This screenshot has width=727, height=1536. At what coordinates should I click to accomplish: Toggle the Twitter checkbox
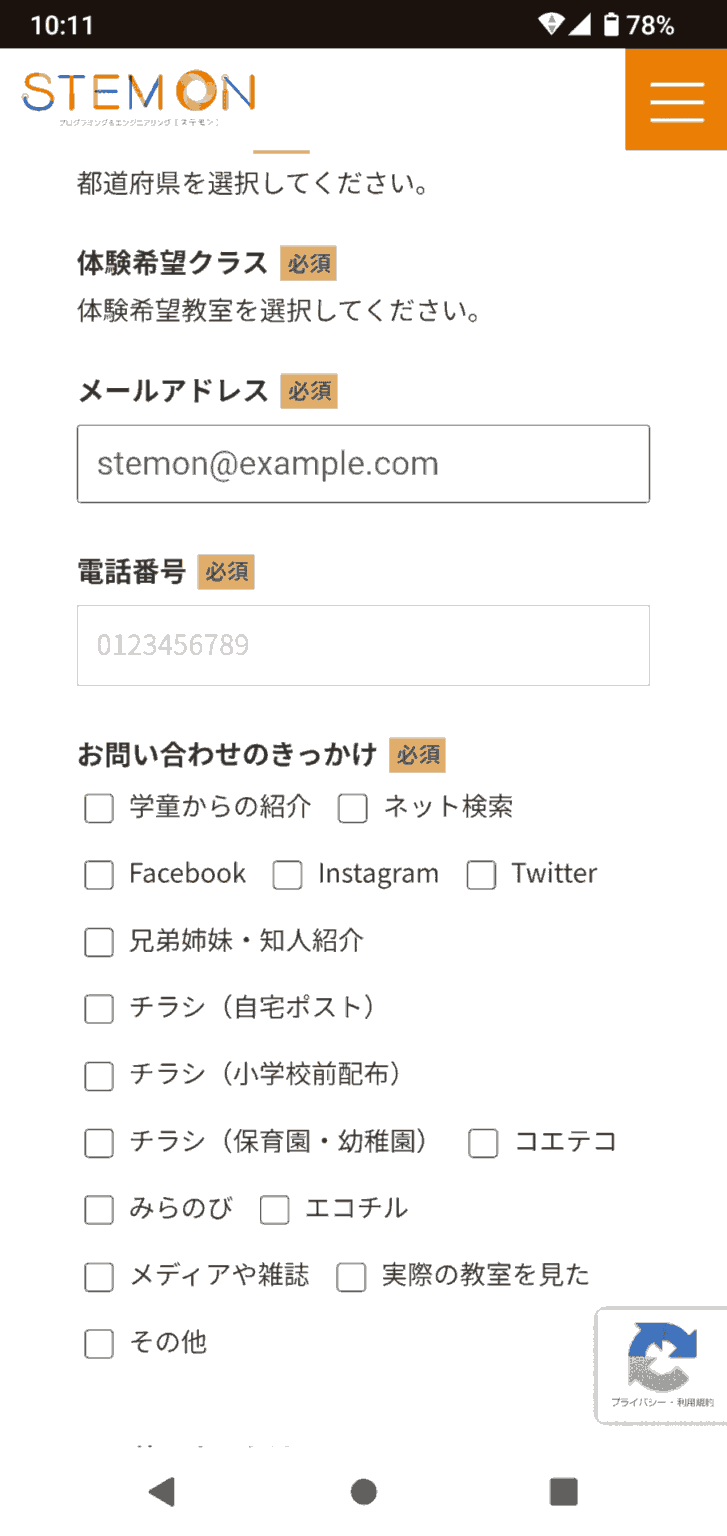481,875
